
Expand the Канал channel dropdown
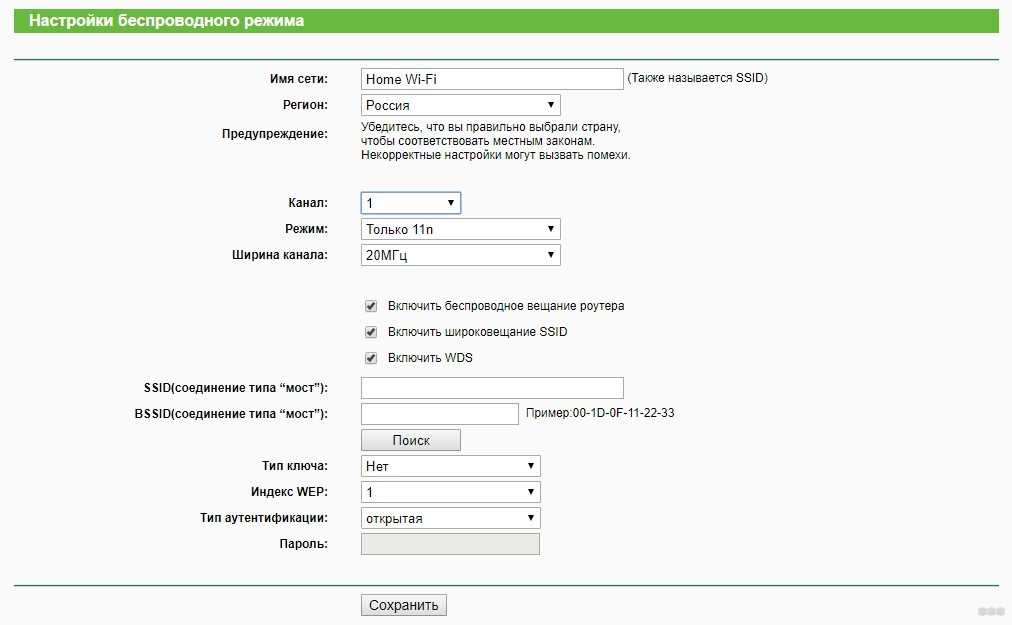(410, 203)
